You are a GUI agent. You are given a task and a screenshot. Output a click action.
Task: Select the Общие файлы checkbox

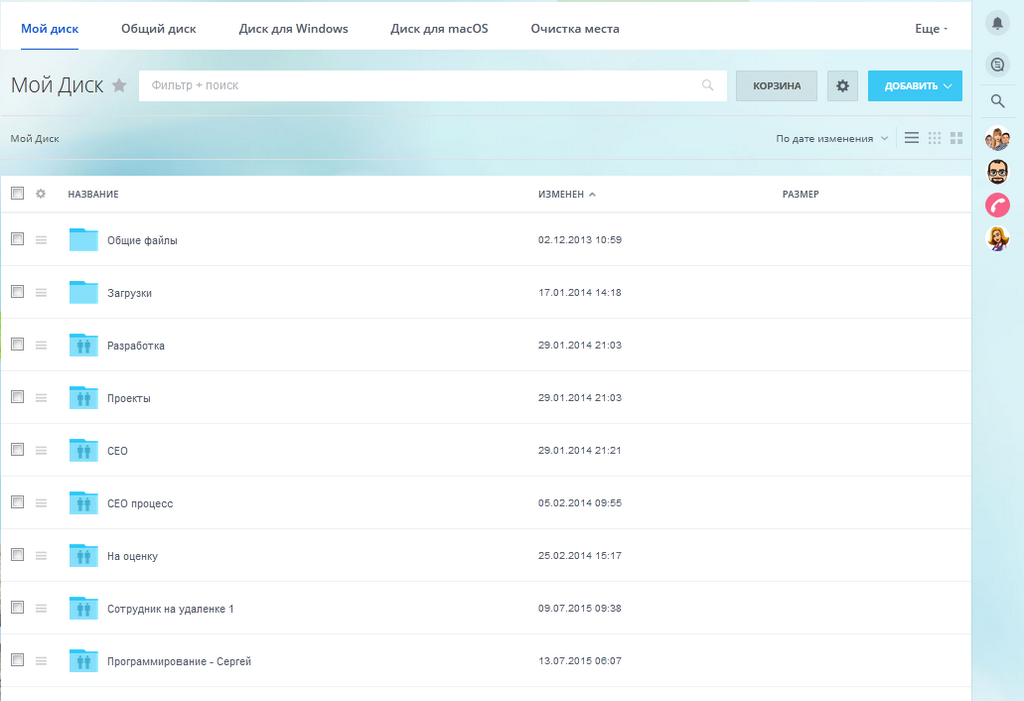[18, 239]
